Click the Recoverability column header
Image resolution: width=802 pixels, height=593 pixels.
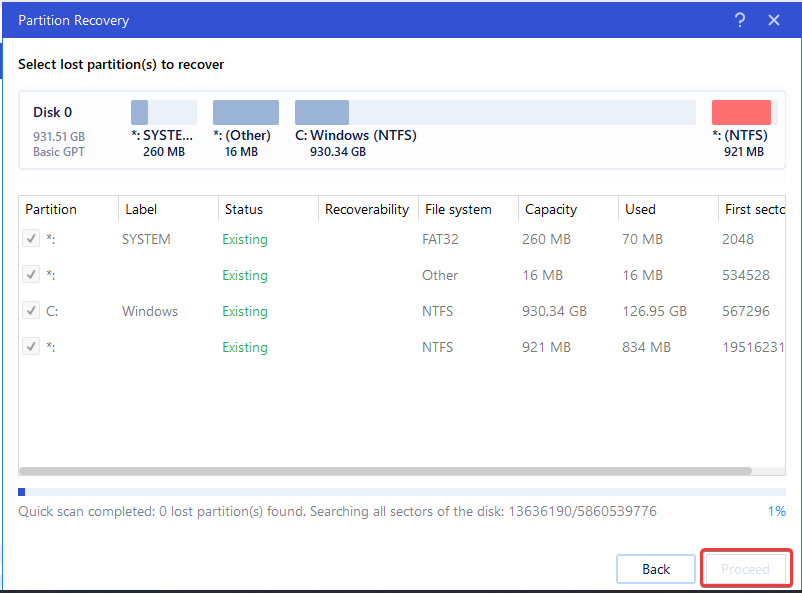point(367,209)
